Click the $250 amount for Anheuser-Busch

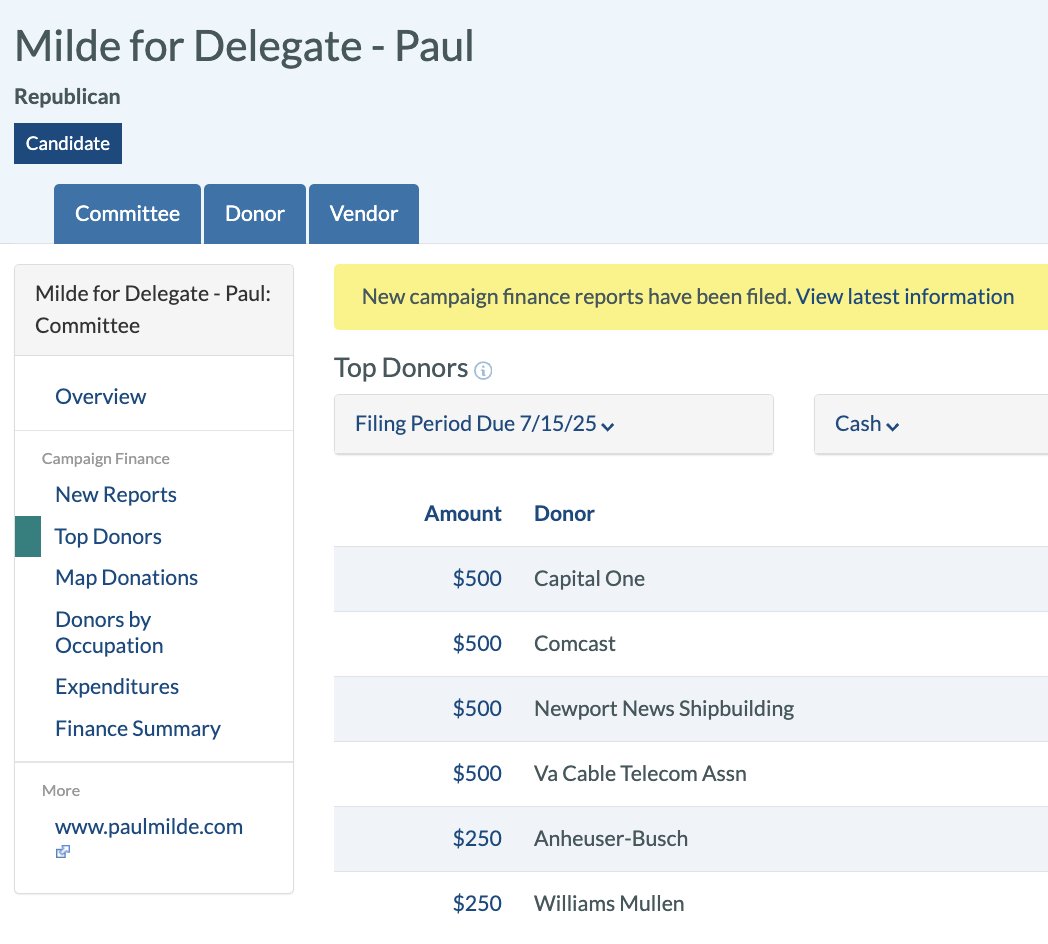coord(477,838)
